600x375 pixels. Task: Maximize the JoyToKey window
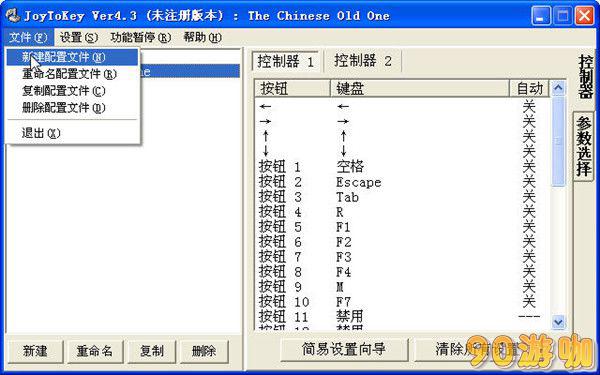point(562,16)
